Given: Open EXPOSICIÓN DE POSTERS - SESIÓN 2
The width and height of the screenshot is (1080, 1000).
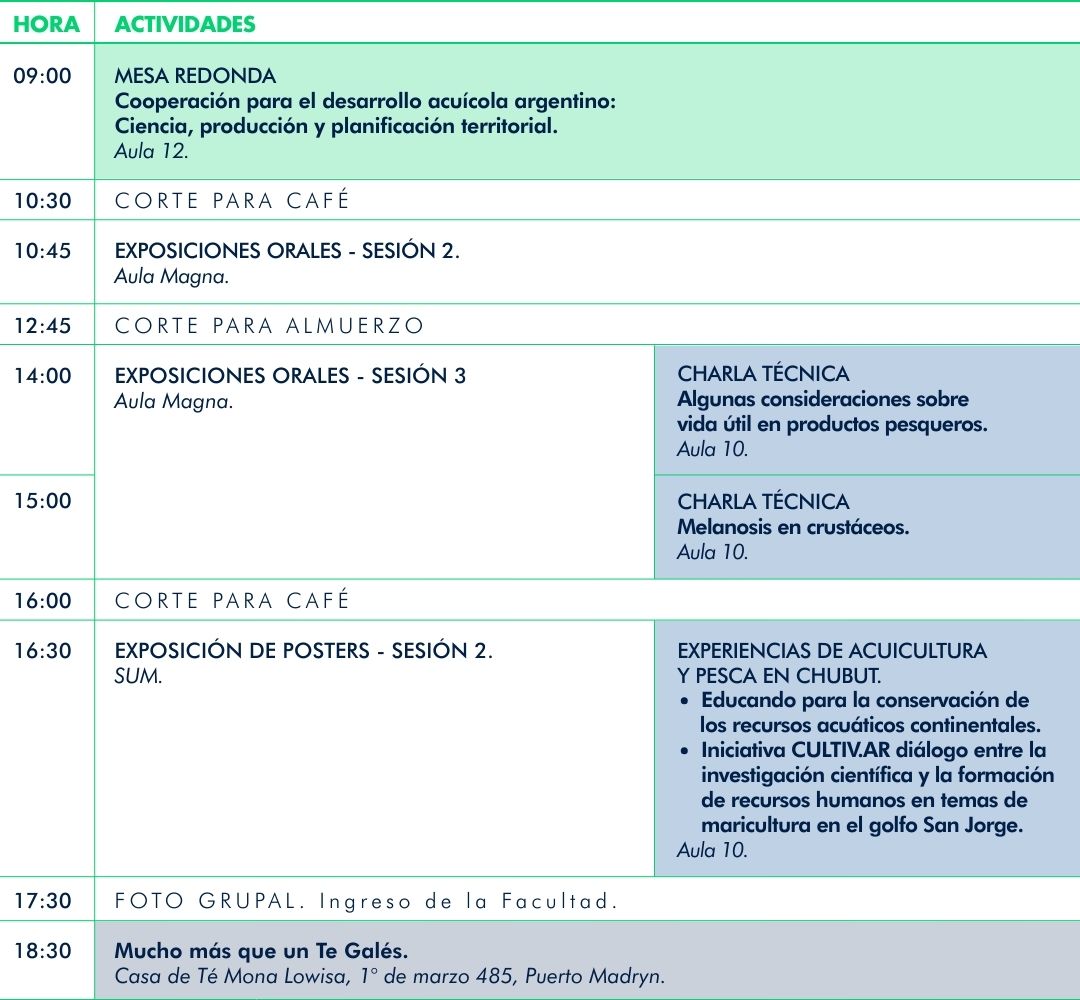Looking at the screenshot, I should (x=303, y=651).
